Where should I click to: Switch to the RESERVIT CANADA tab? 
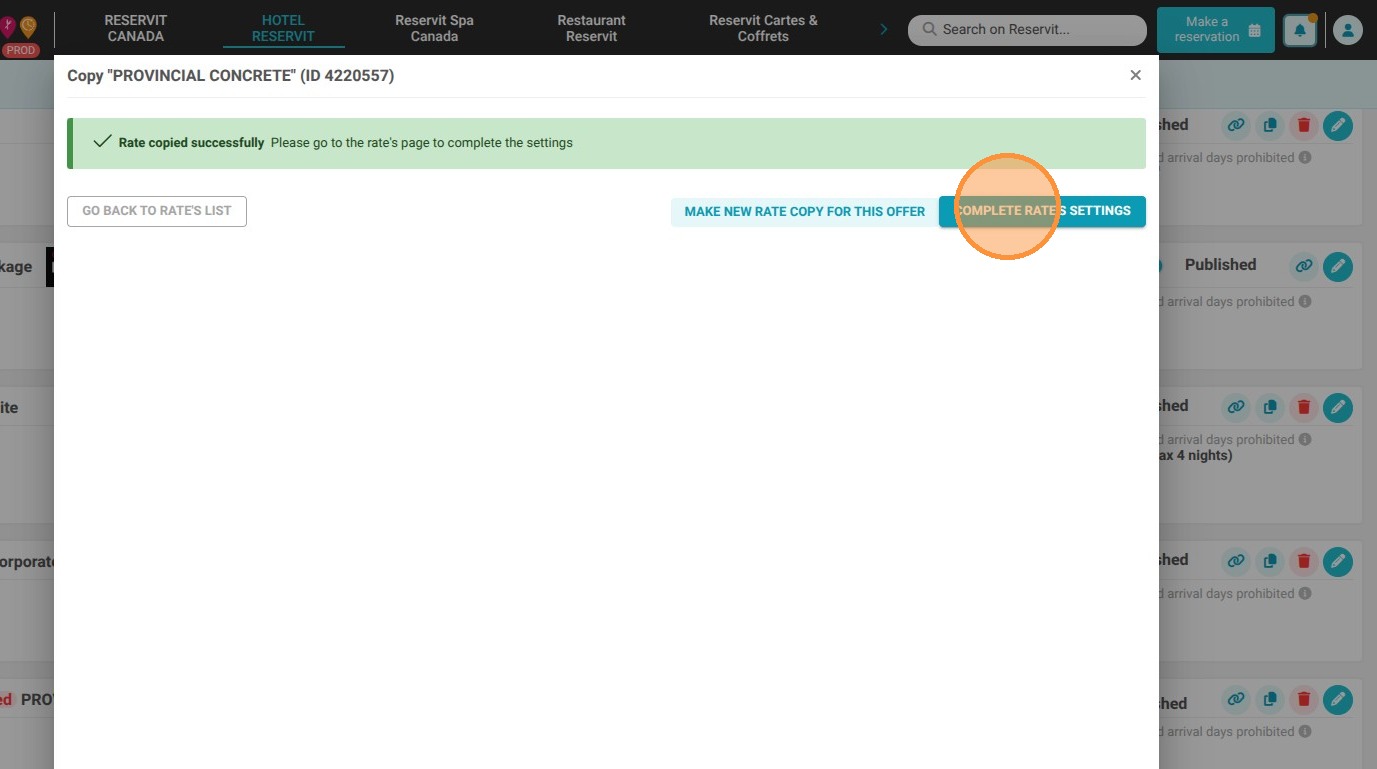tap(135, 28)
